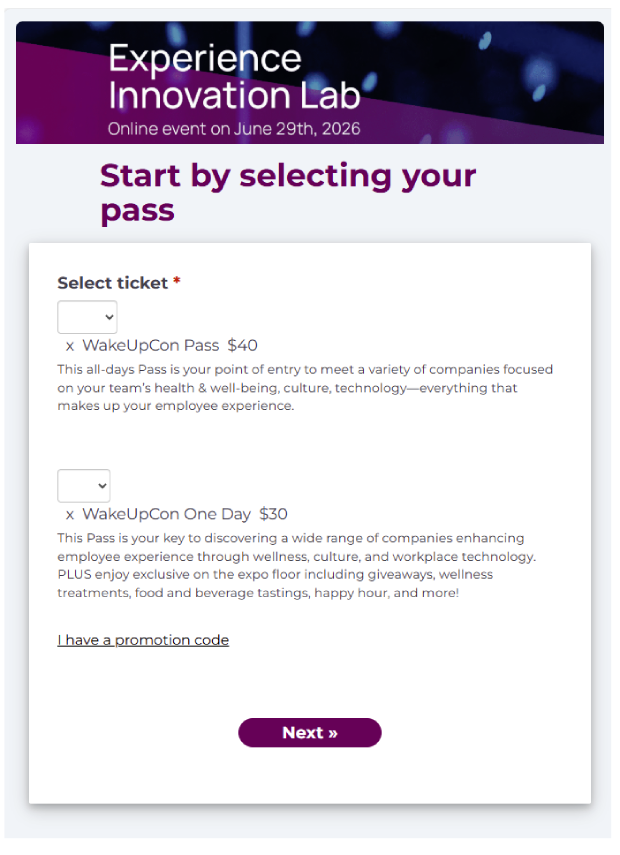Screen dimensions: 620x855
Task: Open the WakeUpCon Pass quantity dropdown
Action: click(87, 318)
